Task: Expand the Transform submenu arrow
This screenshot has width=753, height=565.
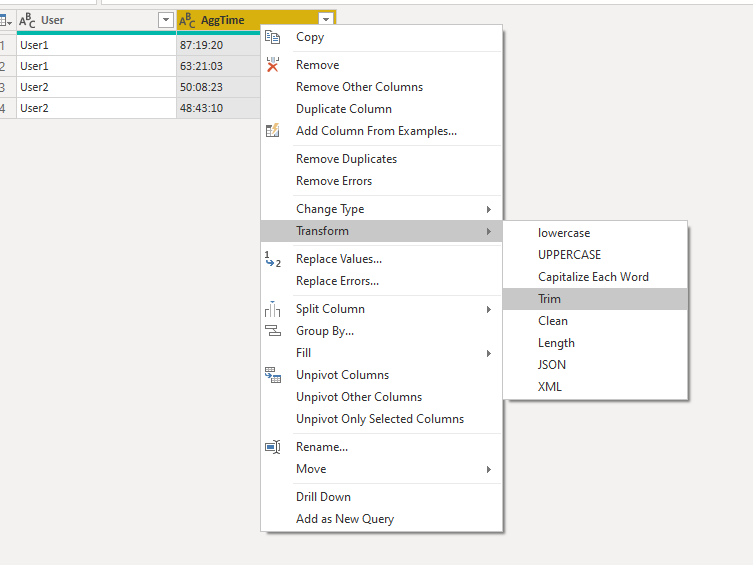Action: tap(488, 231)
